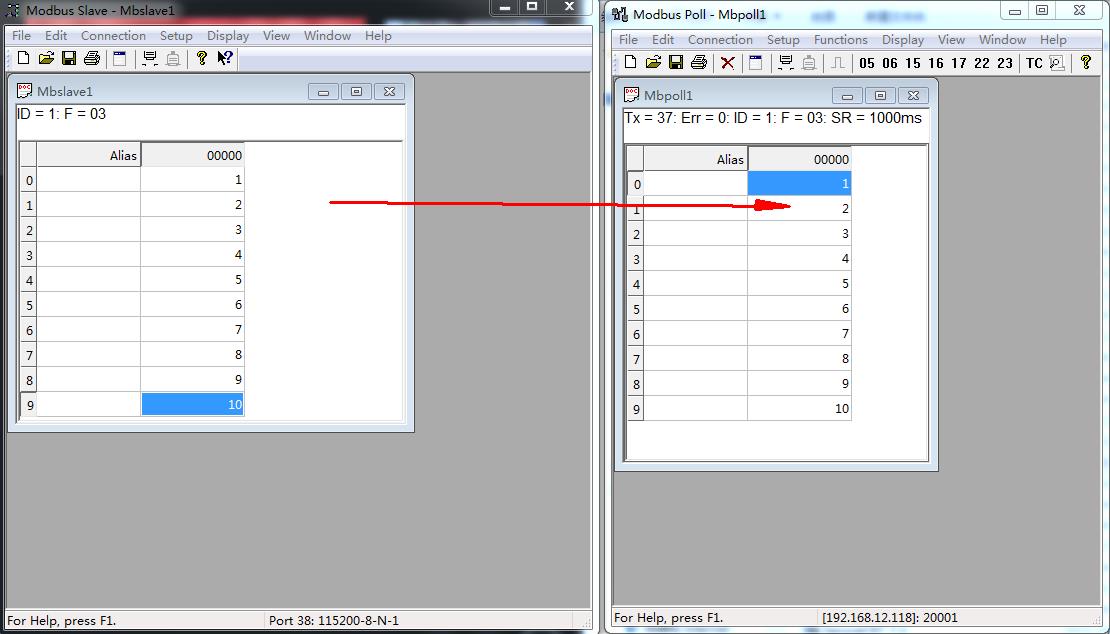This screenshot has height=634, width=1110.
Task: Click row header 5 in Mbpoll1 table
Action: click(636, 309)
